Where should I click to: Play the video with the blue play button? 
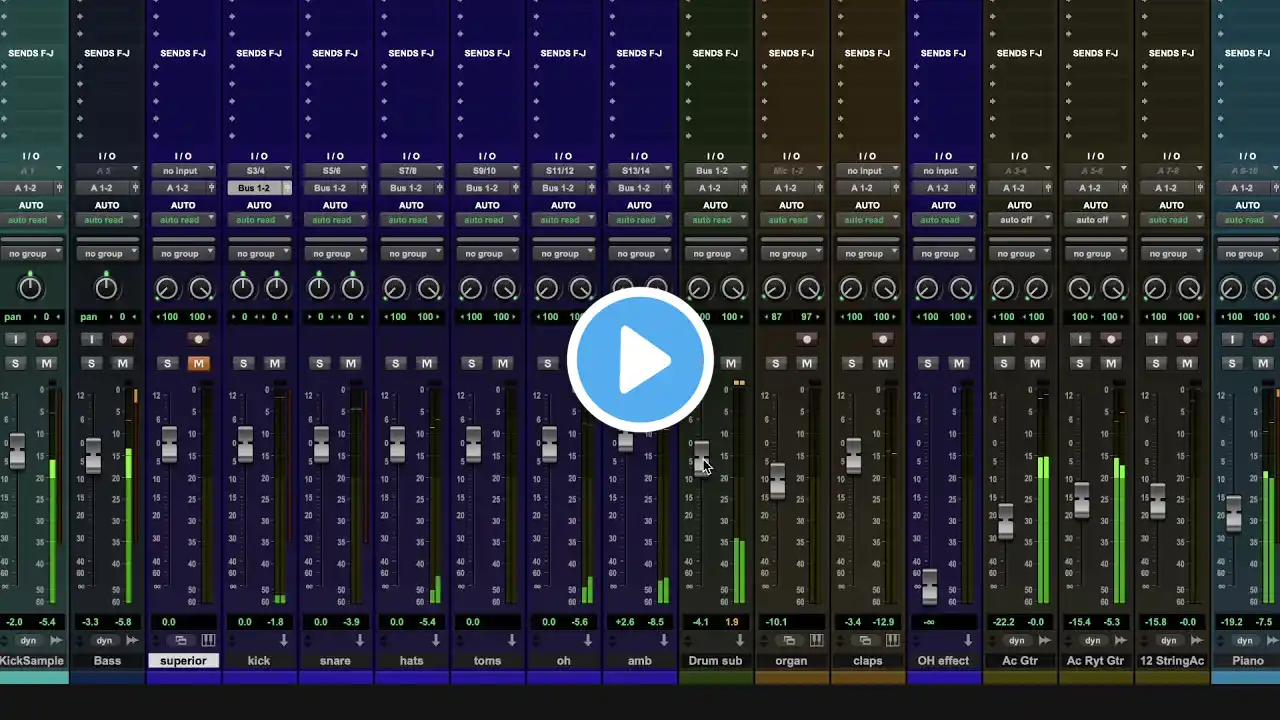(x=640, y=360)
